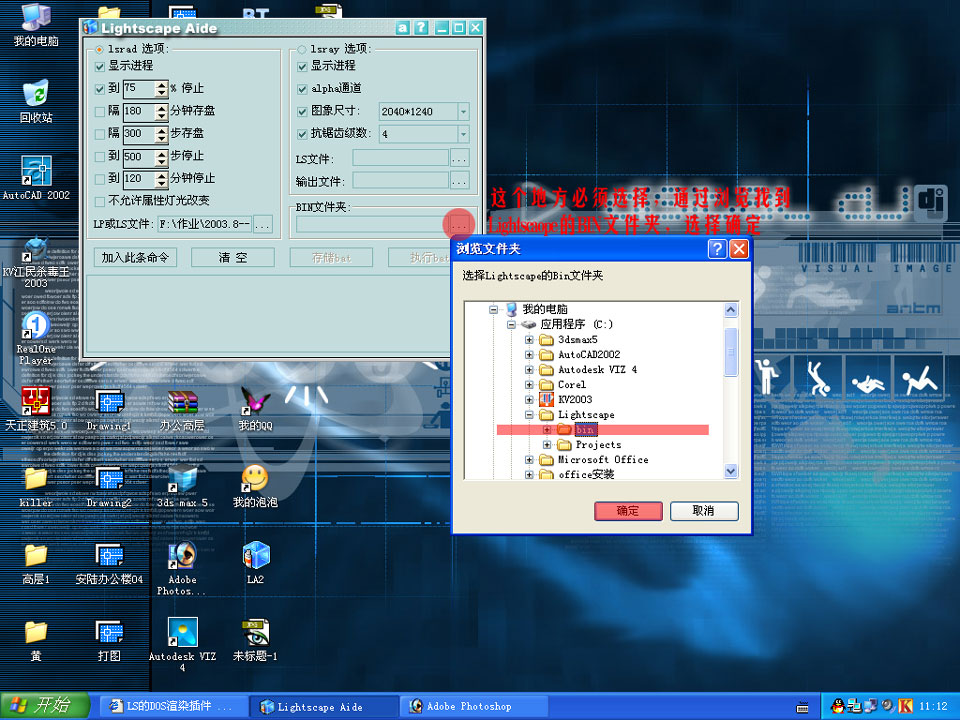The width and height of the screenshot is (960, 720).
Task: Collapse the Lightscape folder node
Action: tap(530, 414)
